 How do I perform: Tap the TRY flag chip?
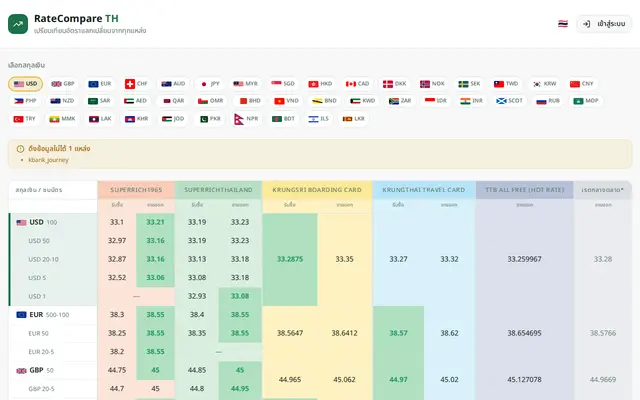pos(24,119)
